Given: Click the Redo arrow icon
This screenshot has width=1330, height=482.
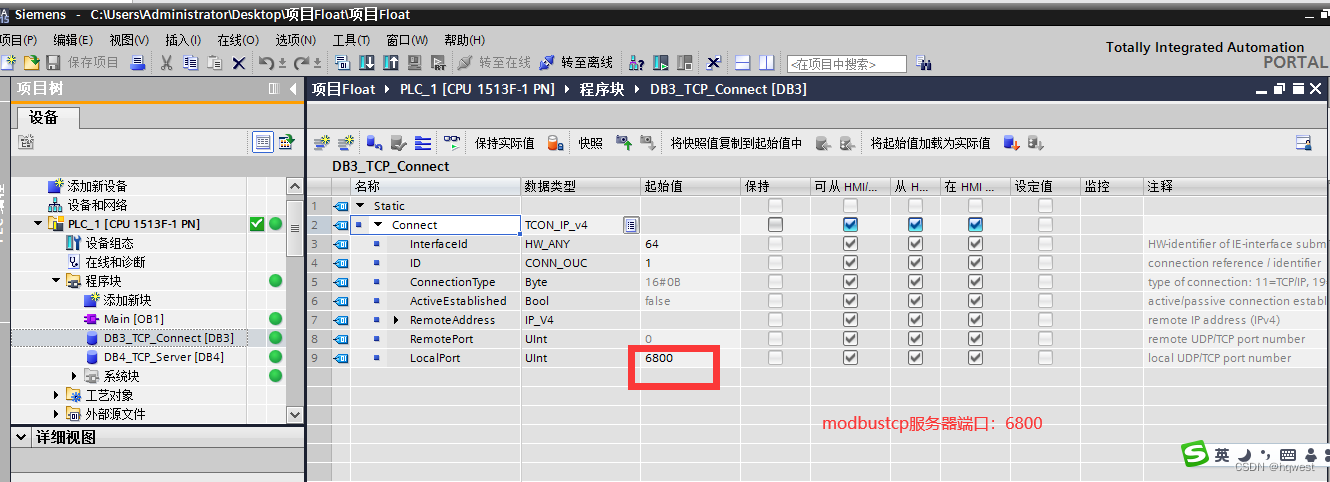Looking at the screenshot, I should point(301,63).
